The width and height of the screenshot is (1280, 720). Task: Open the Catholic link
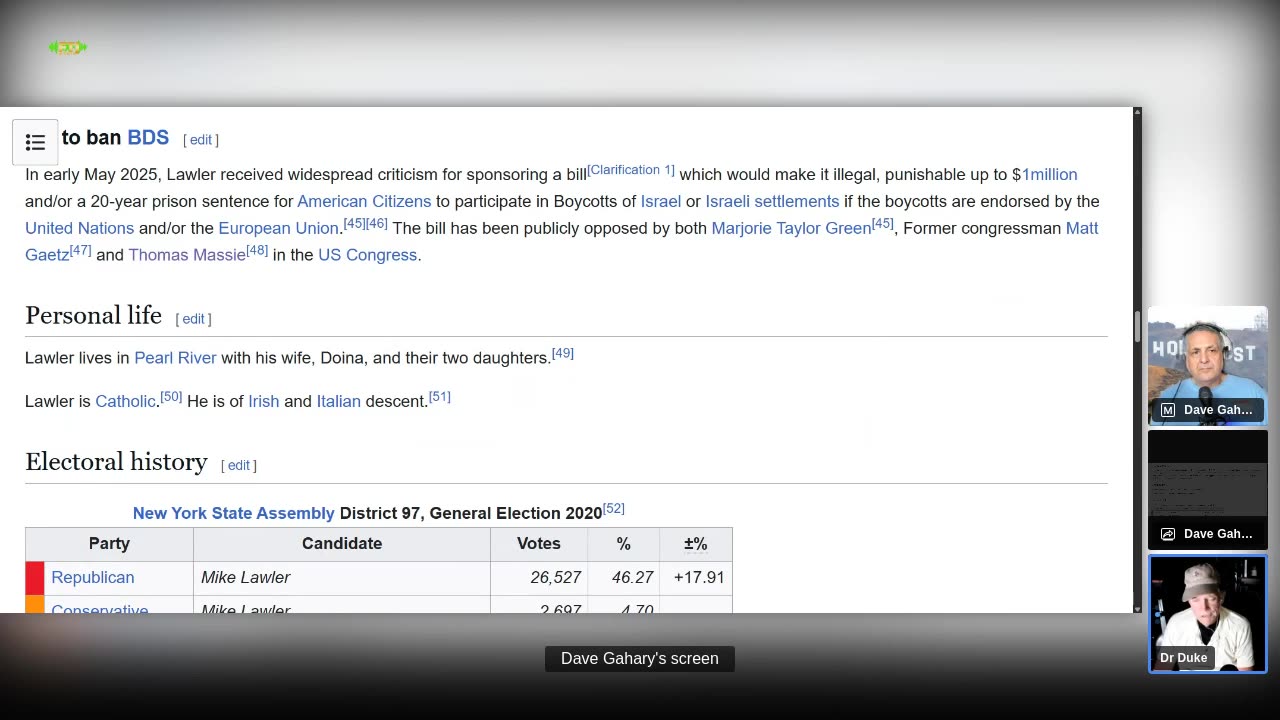(x=125, y=401)
